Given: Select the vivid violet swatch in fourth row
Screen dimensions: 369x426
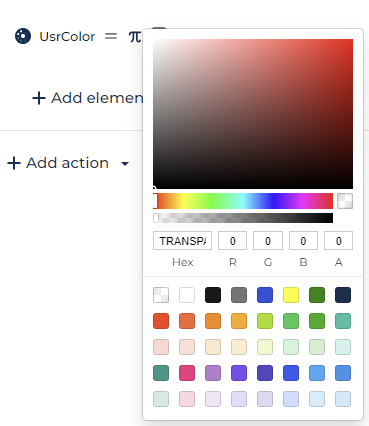Looking at the screenshot, I should pyautogui.click(x=239, y=373).
